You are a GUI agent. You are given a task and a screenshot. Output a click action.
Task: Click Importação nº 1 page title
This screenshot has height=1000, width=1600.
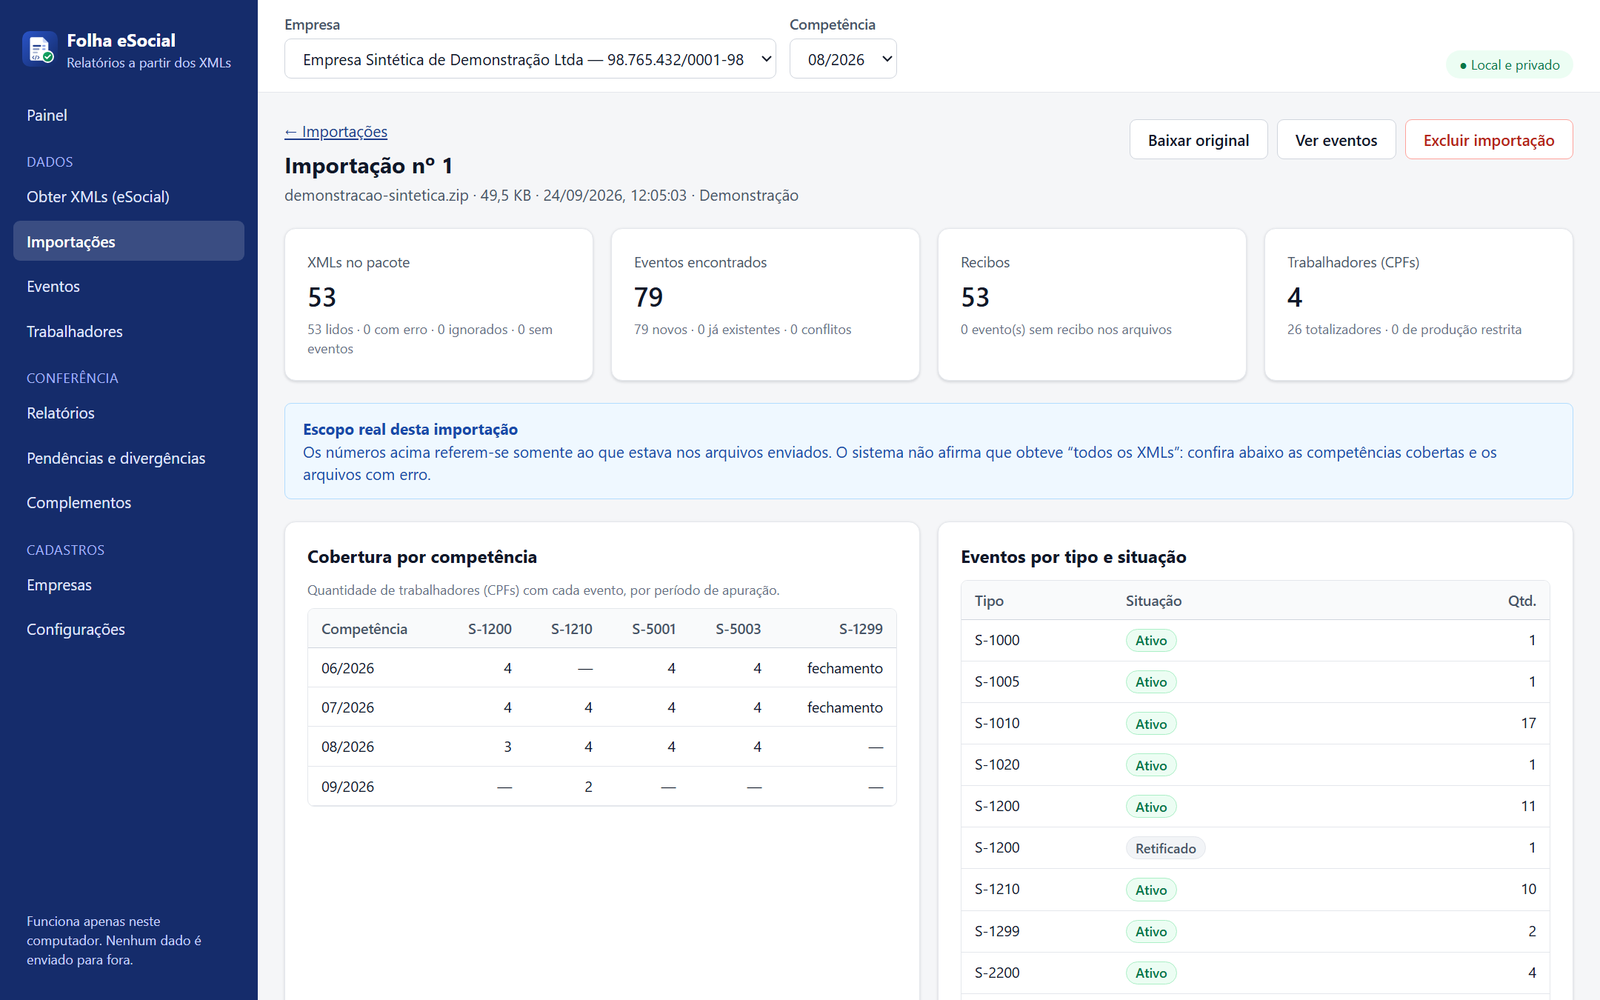(x=369, y=166)
